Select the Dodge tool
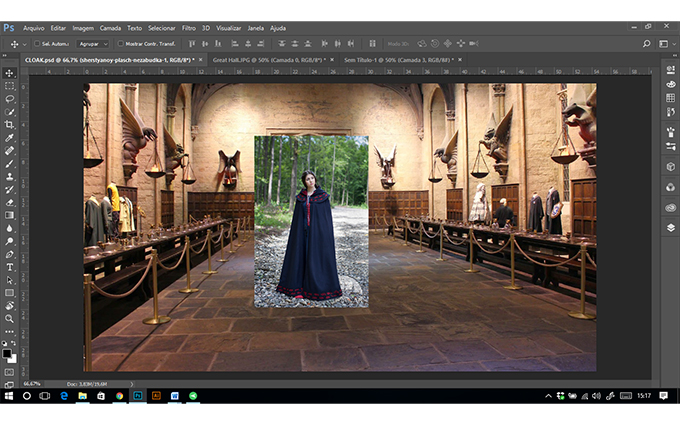 (x=9, y=241)
